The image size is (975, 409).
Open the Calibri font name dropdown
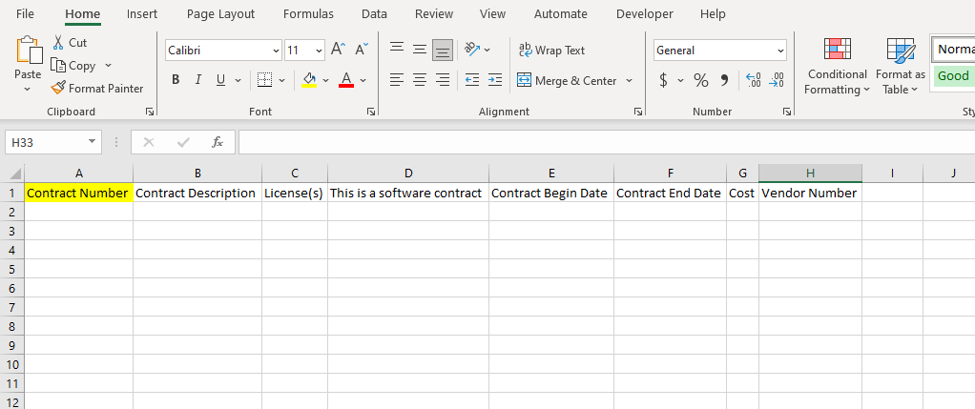(276, 50)
